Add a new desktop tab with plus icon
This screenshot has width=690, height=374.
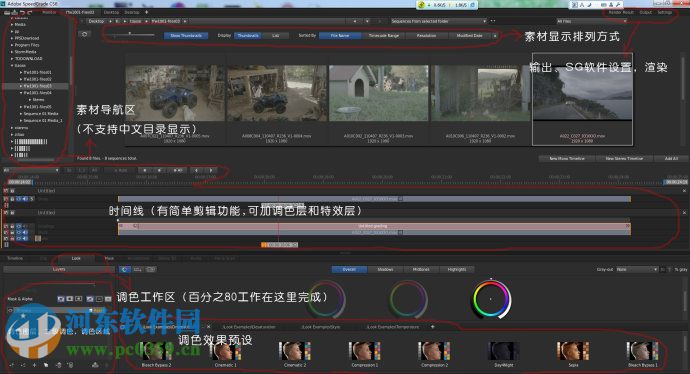[147, 12]
